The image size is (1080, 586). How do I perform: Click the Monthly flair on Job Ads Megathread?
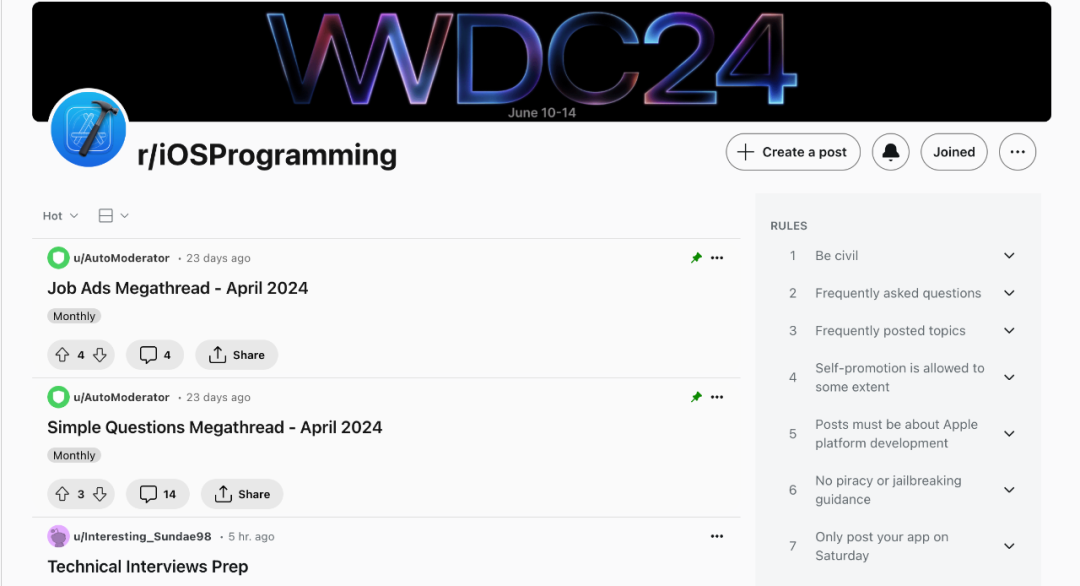coord(74,316)
